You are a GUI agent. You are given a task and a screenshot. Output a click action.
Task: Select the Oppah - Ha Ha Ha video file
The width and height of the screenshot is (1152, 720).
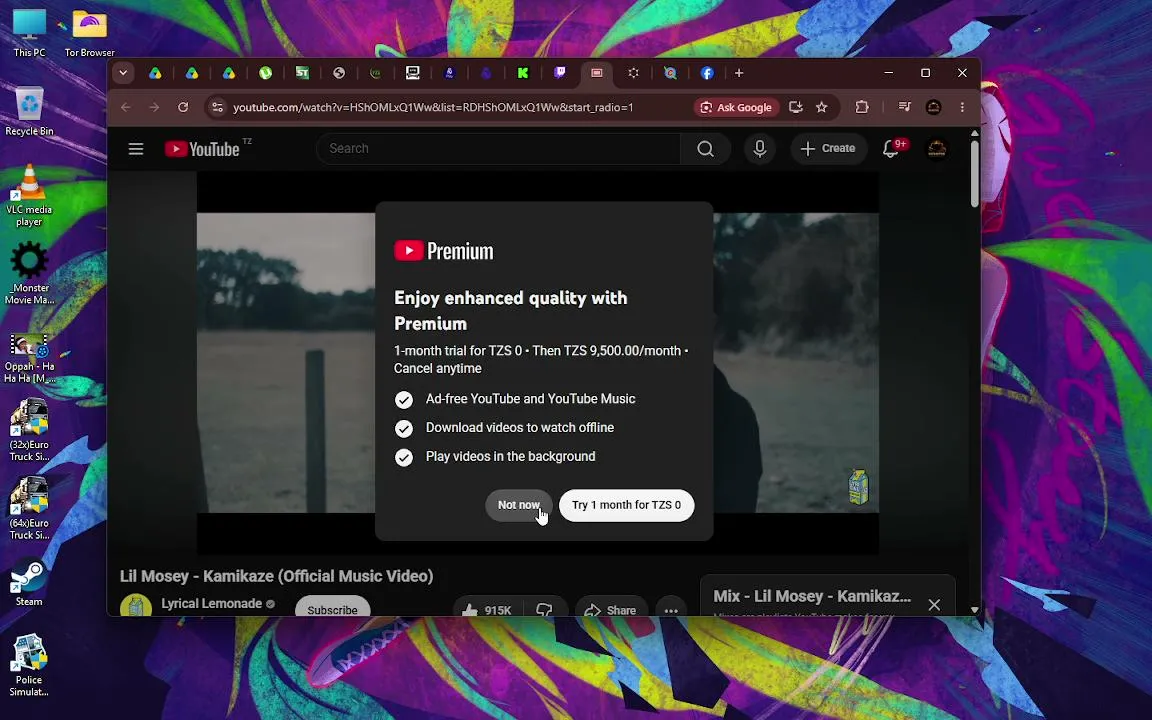(x=29, y=359)
